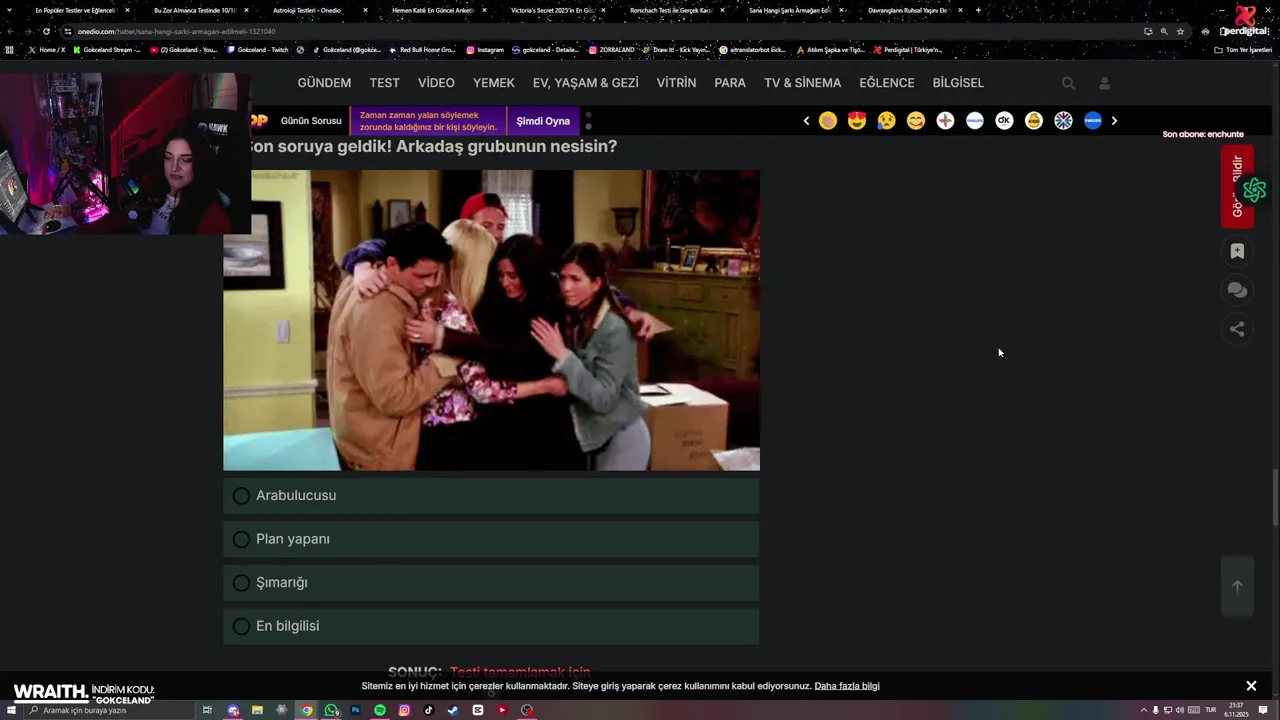Select the En bilgilisi answer option
This screenshot has width=1280, height=720.
point(491,626)
